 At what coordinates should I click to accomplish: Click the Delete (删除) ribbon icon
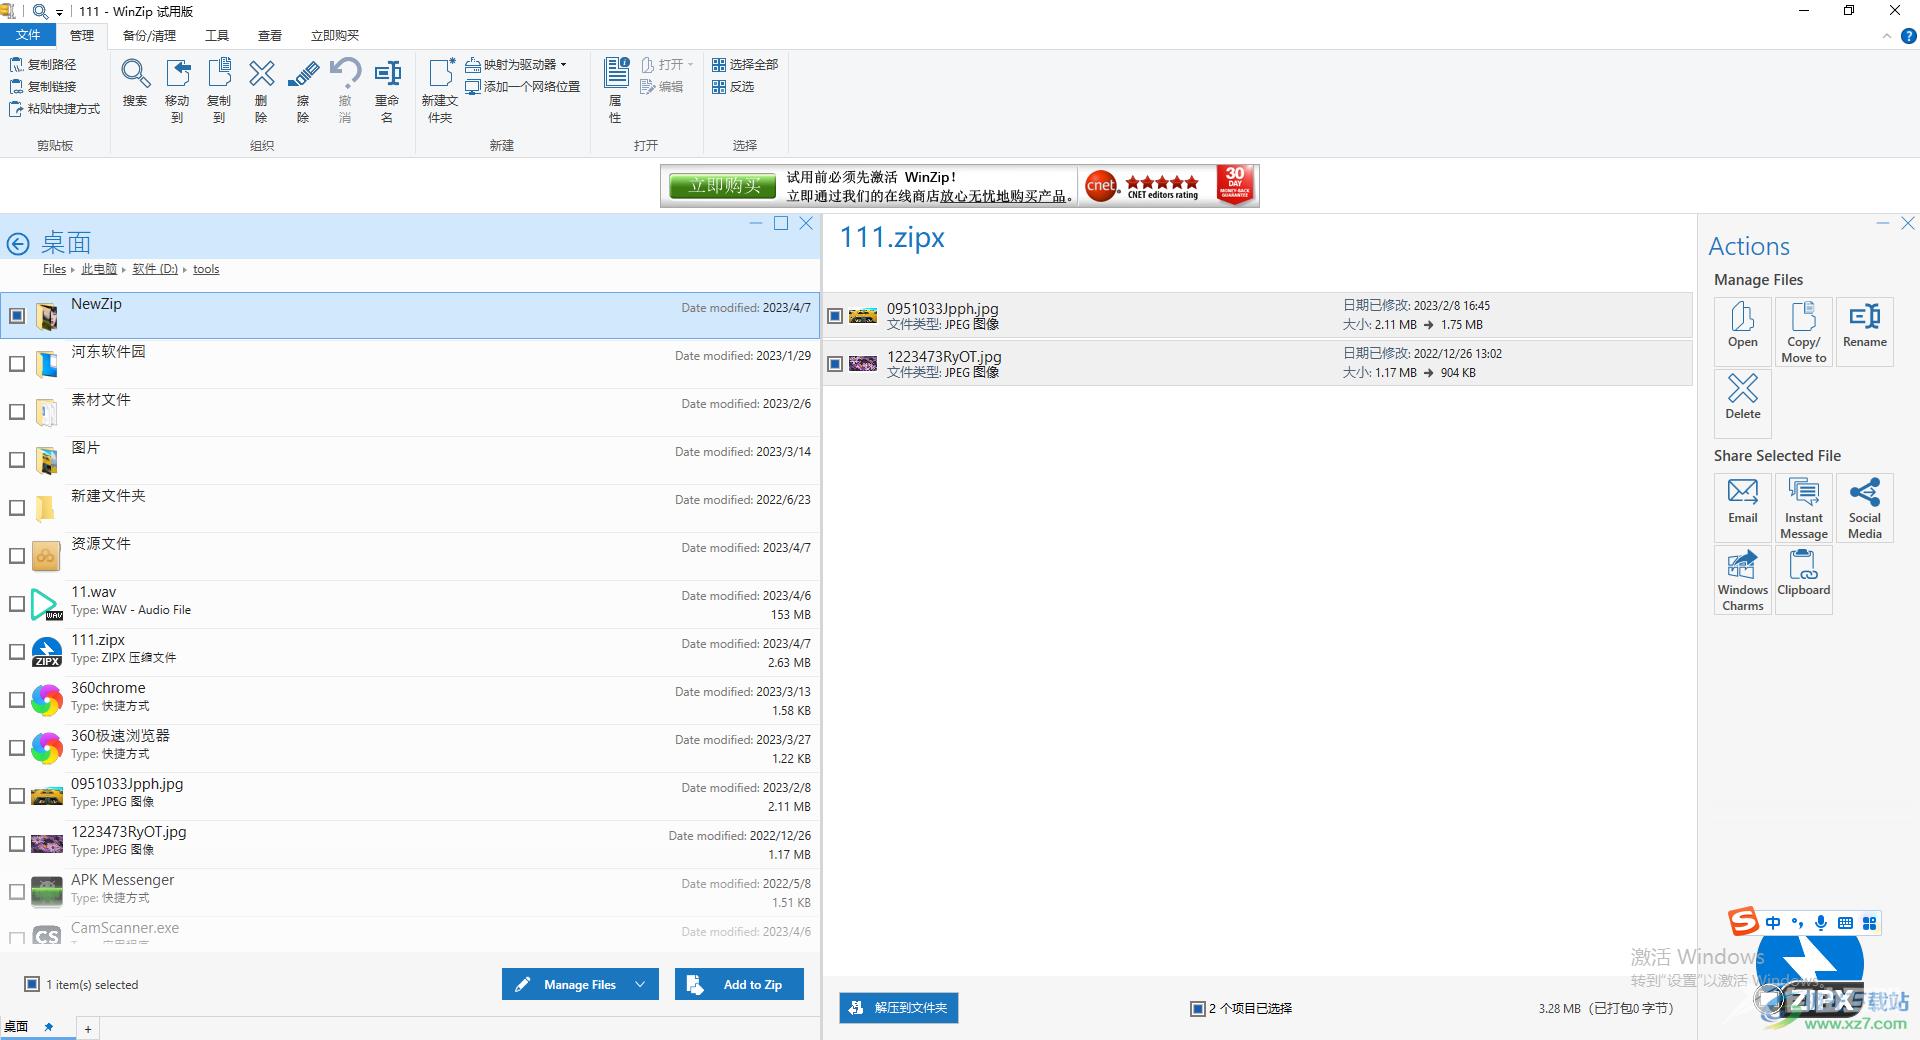[261, 90]
